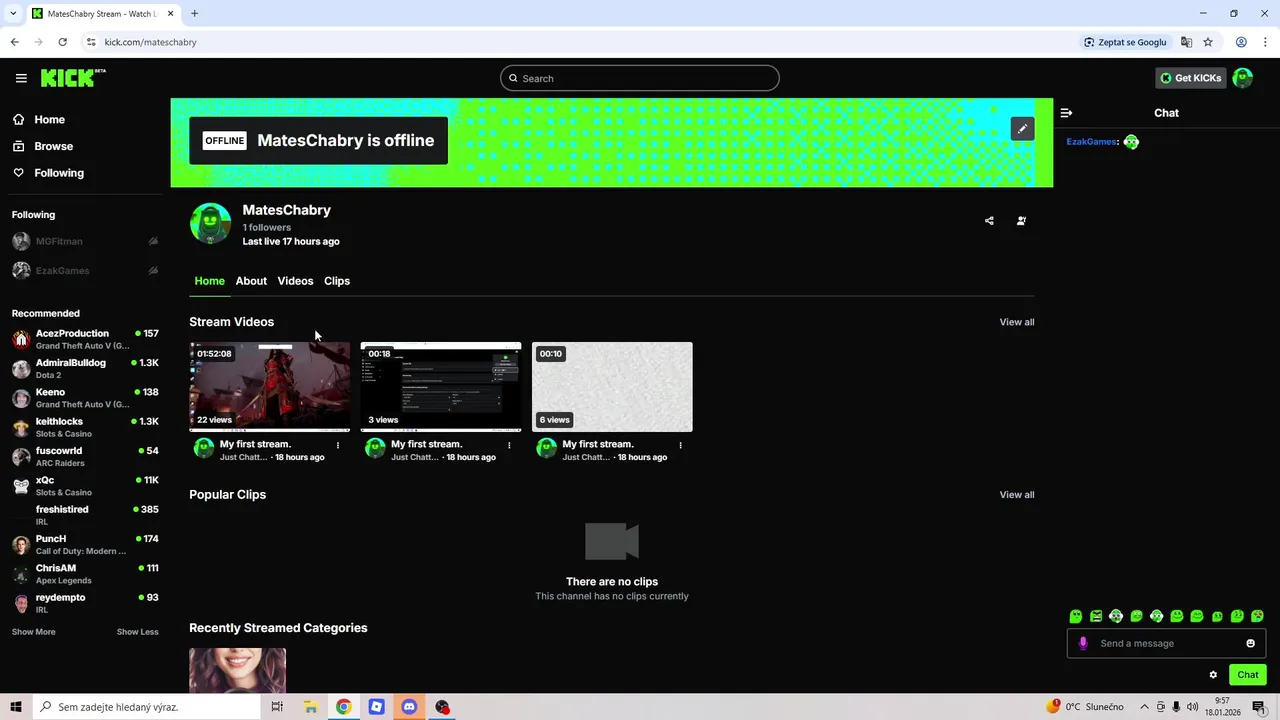Click the Get KICKs button
Viewport: 1280px width, 720px height.
[1190, 78]
